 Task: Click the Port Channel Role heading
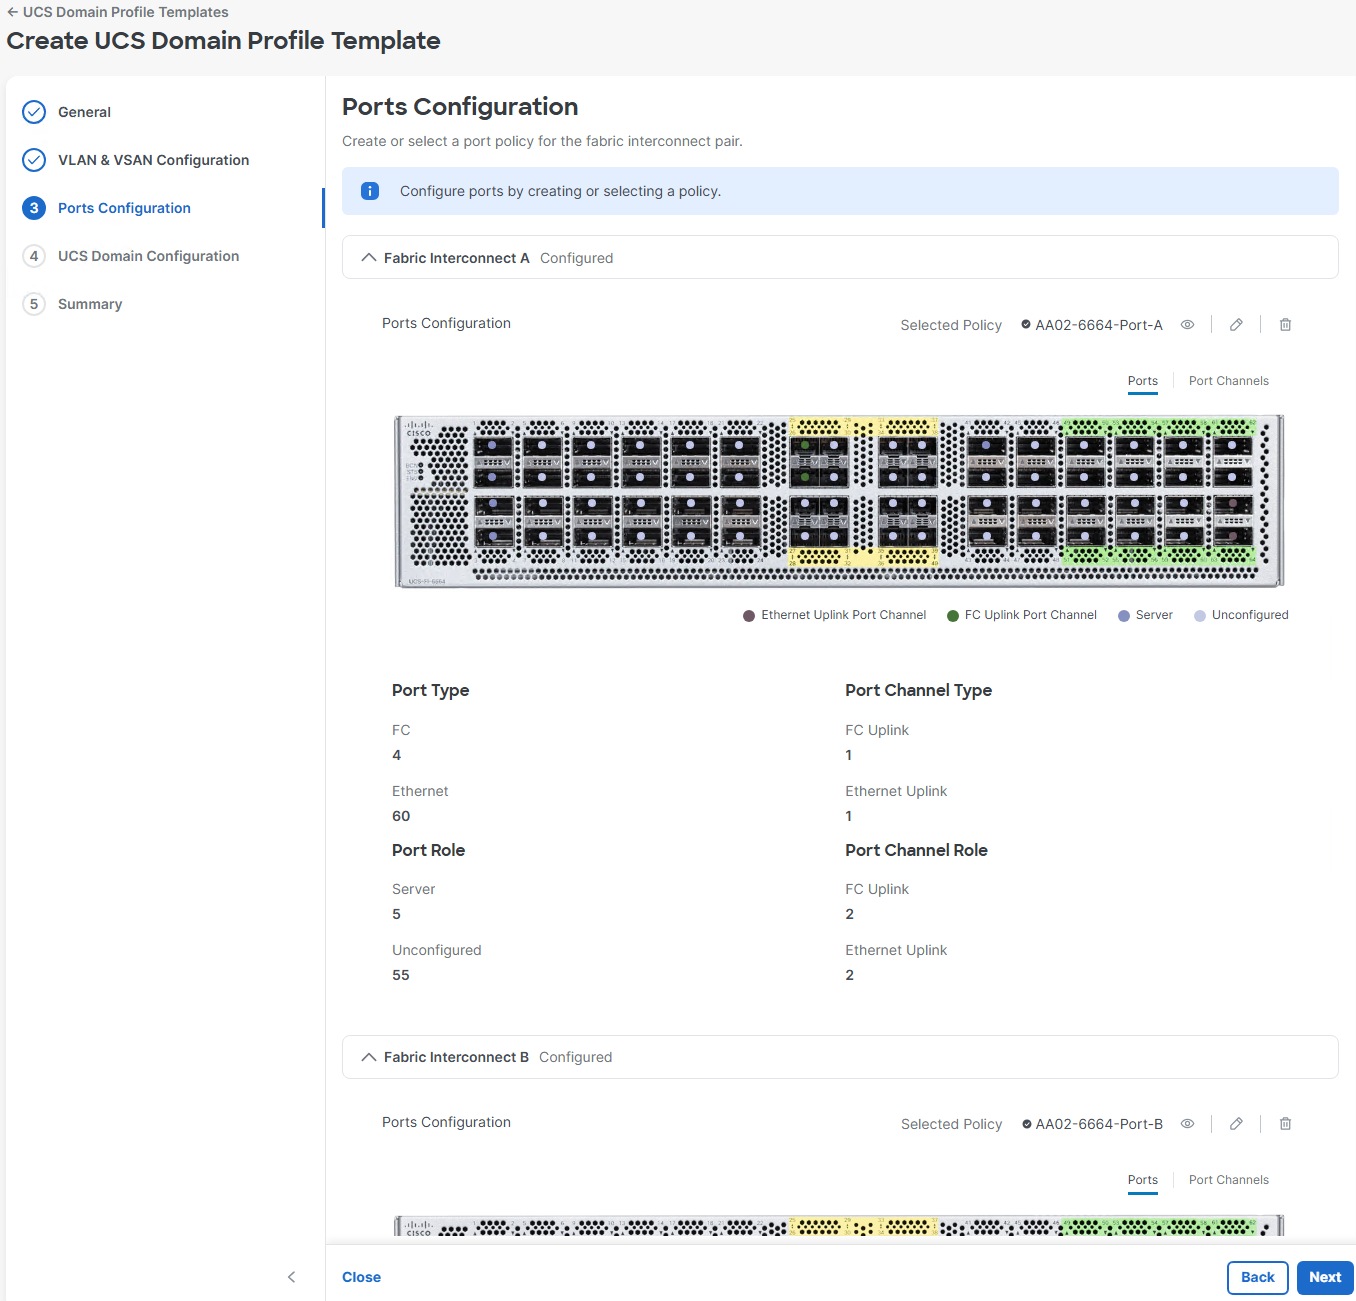click(x=916, y=850)
